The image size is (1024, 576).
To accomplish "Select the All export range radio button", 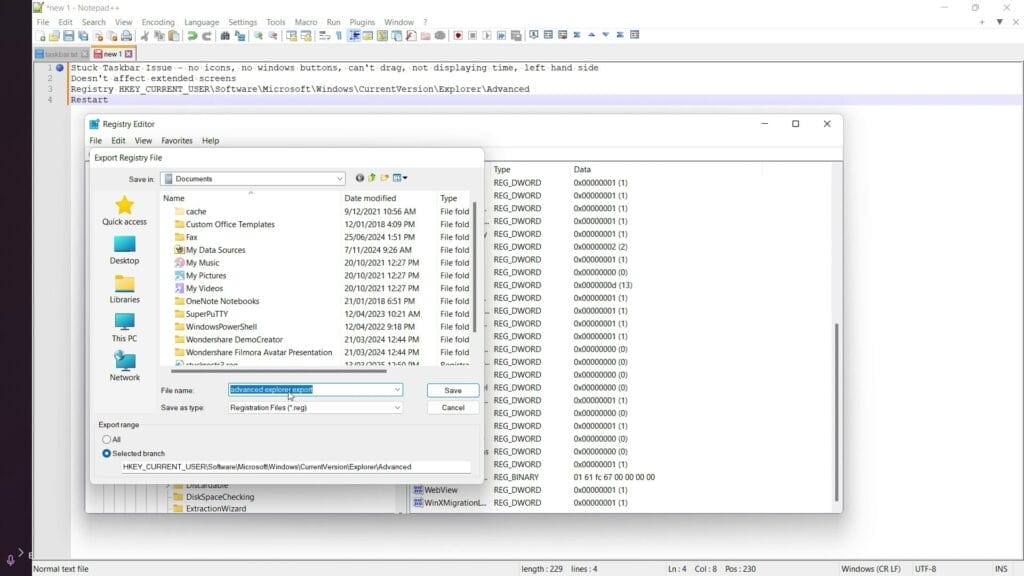I will [x=108, y=438].
